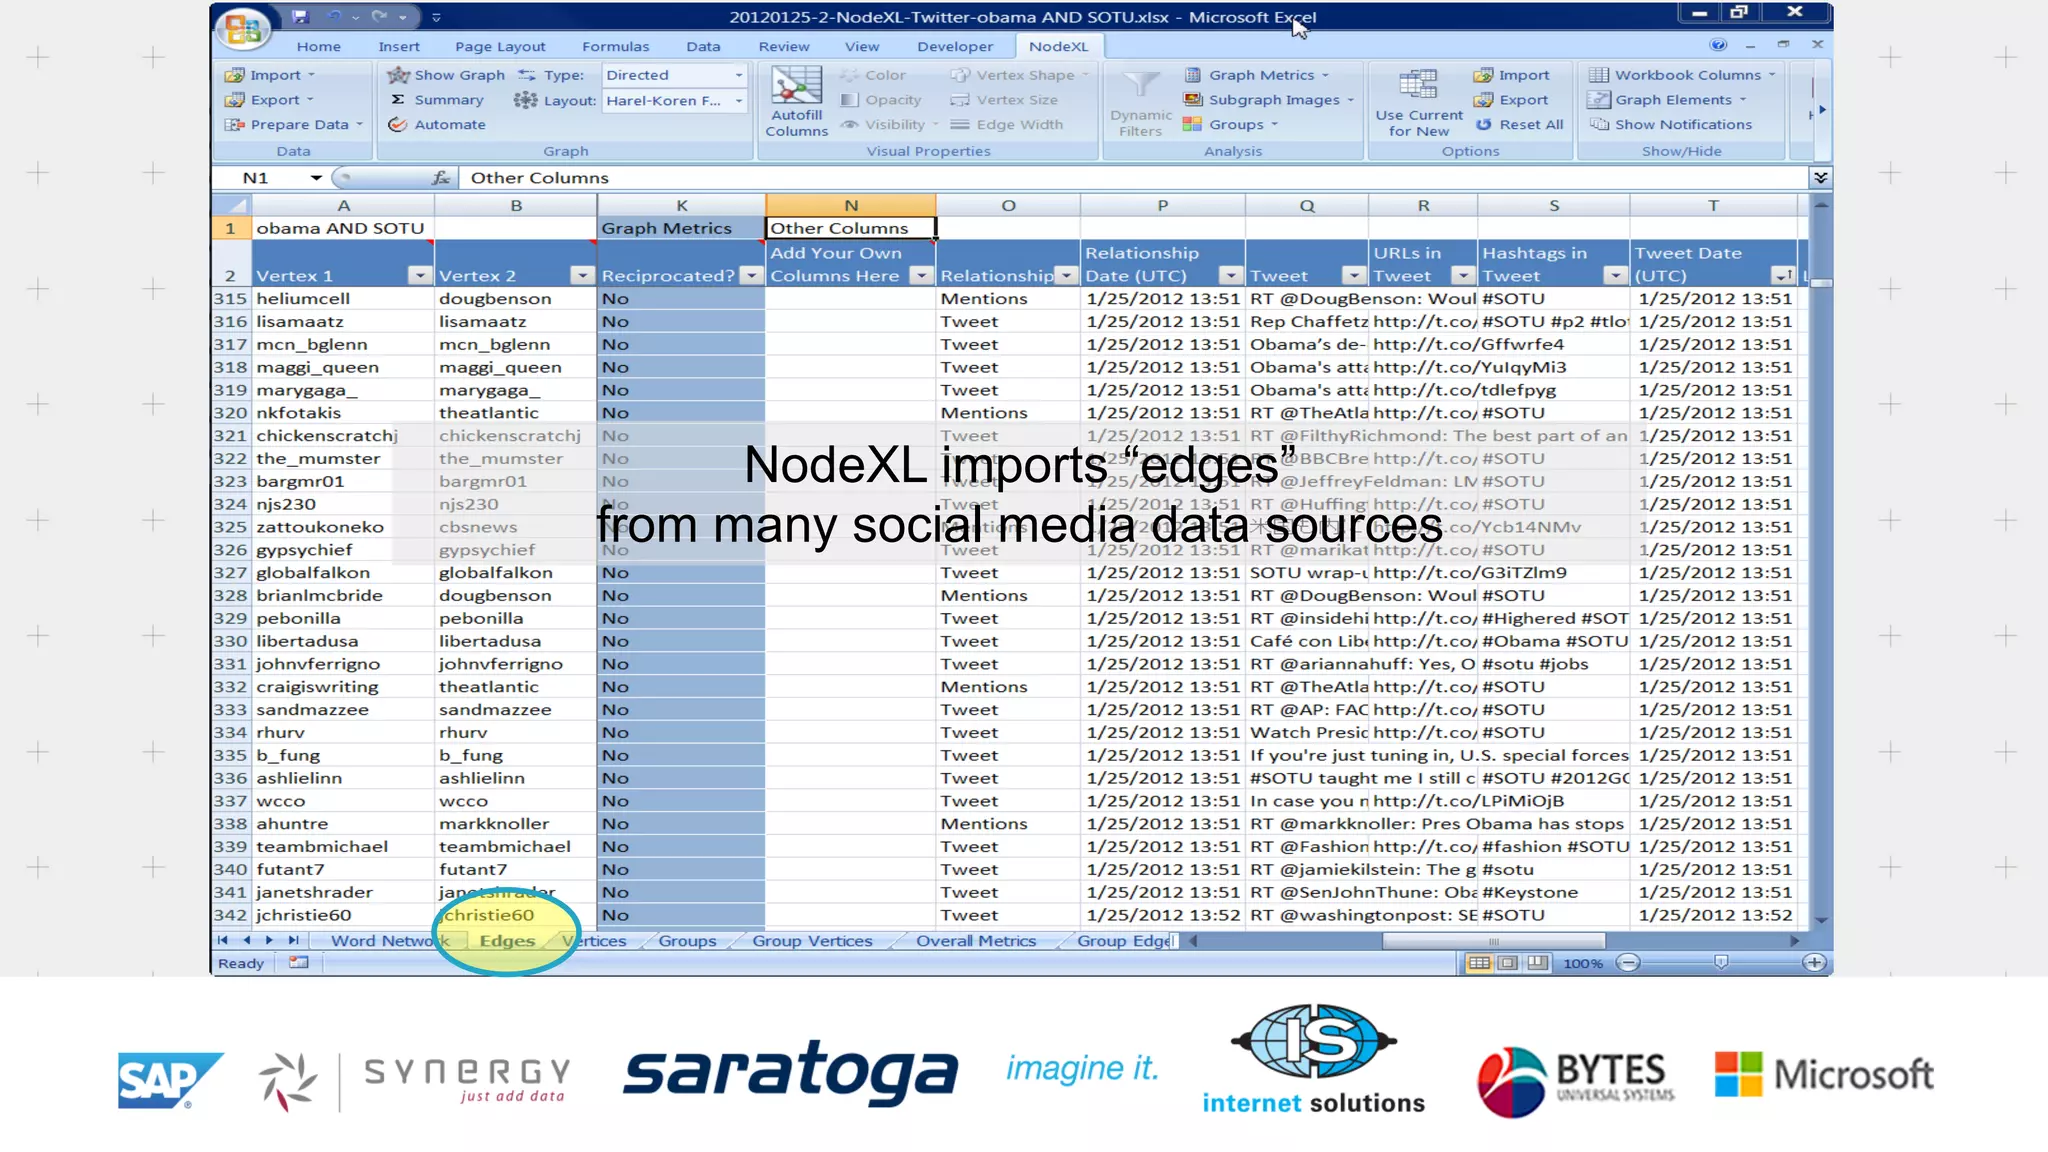The image size is (2048, 1152).
Task: Click the insert function fx icon
Action: click(x=440, y=177)
